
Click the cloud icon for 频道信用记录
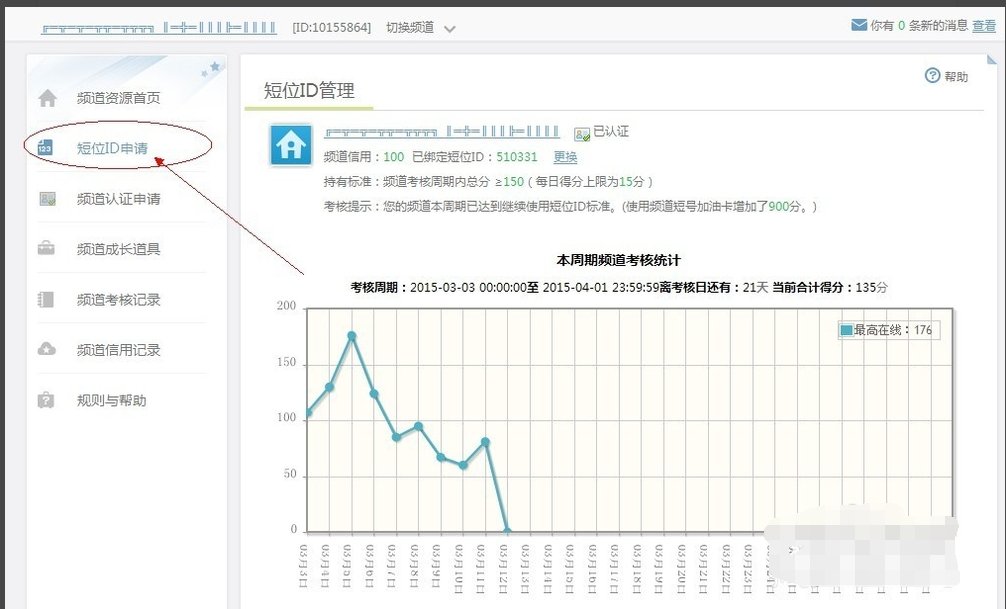point(48,348)
